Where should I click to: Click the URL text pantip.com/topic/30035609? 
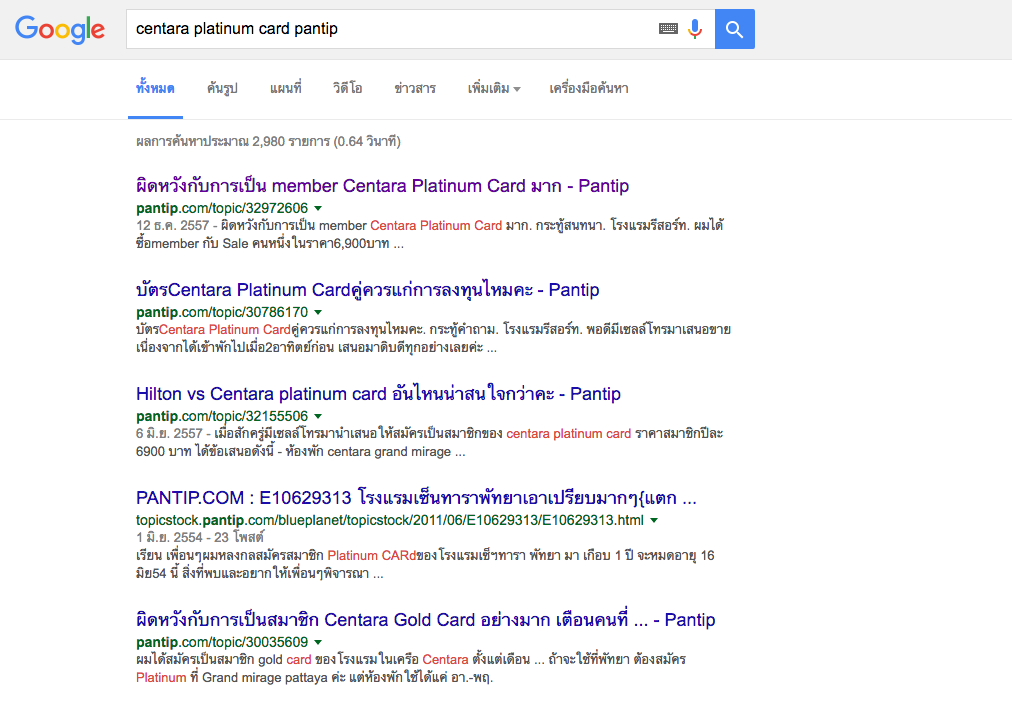222,642
